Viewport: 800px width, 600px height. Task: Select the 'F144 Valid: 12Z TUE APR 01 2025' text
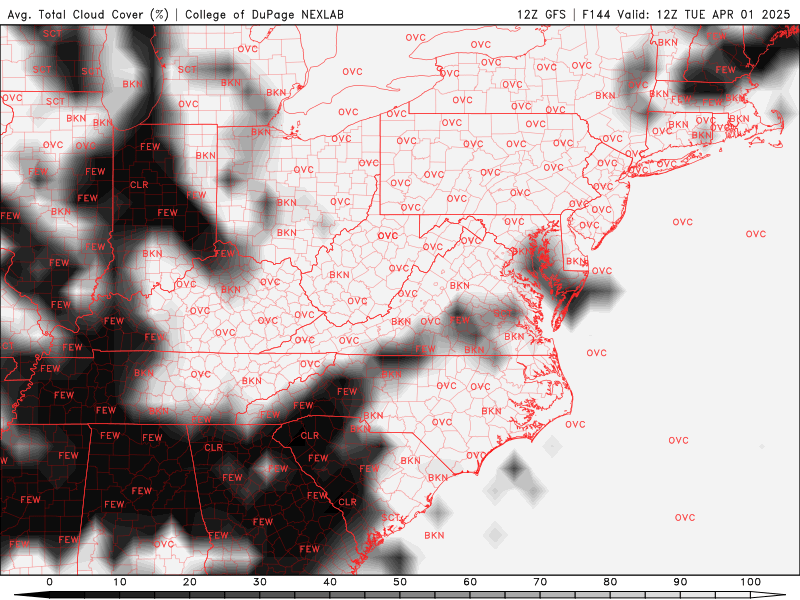[686, 14]
